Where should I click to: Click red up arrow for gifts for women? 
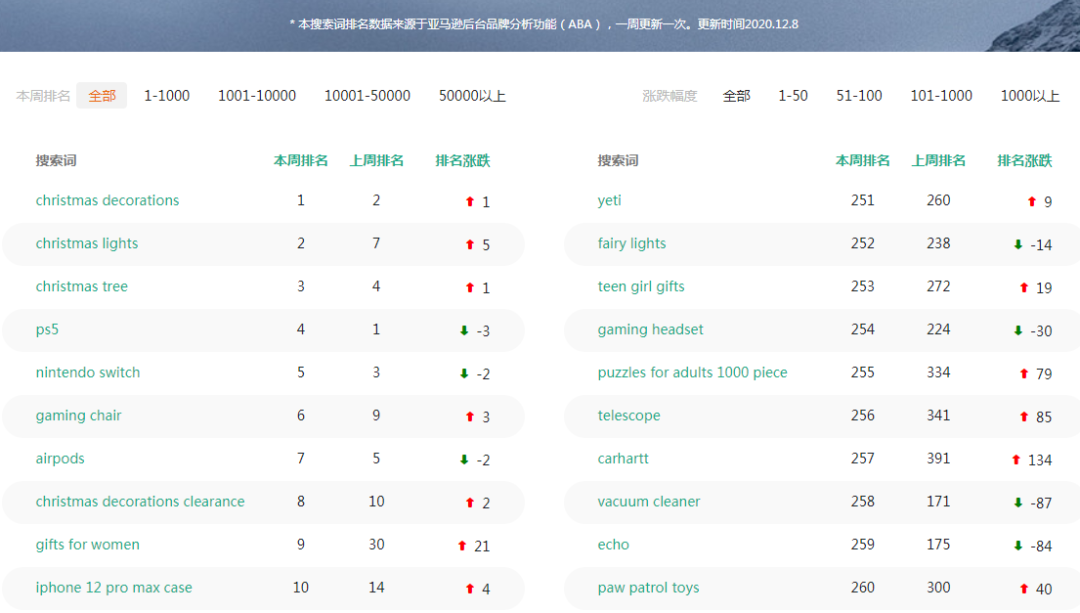[462, 546]
